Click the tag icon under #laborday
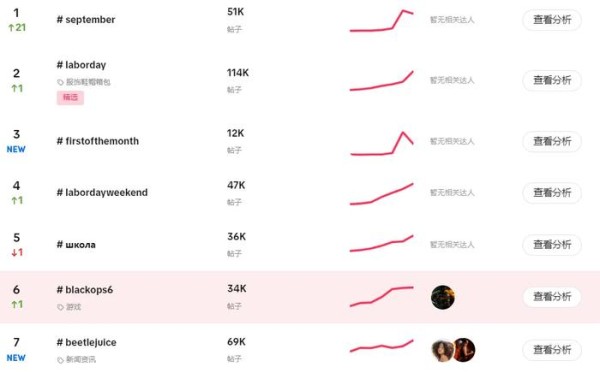600x373 pixels. click(60, 82)
